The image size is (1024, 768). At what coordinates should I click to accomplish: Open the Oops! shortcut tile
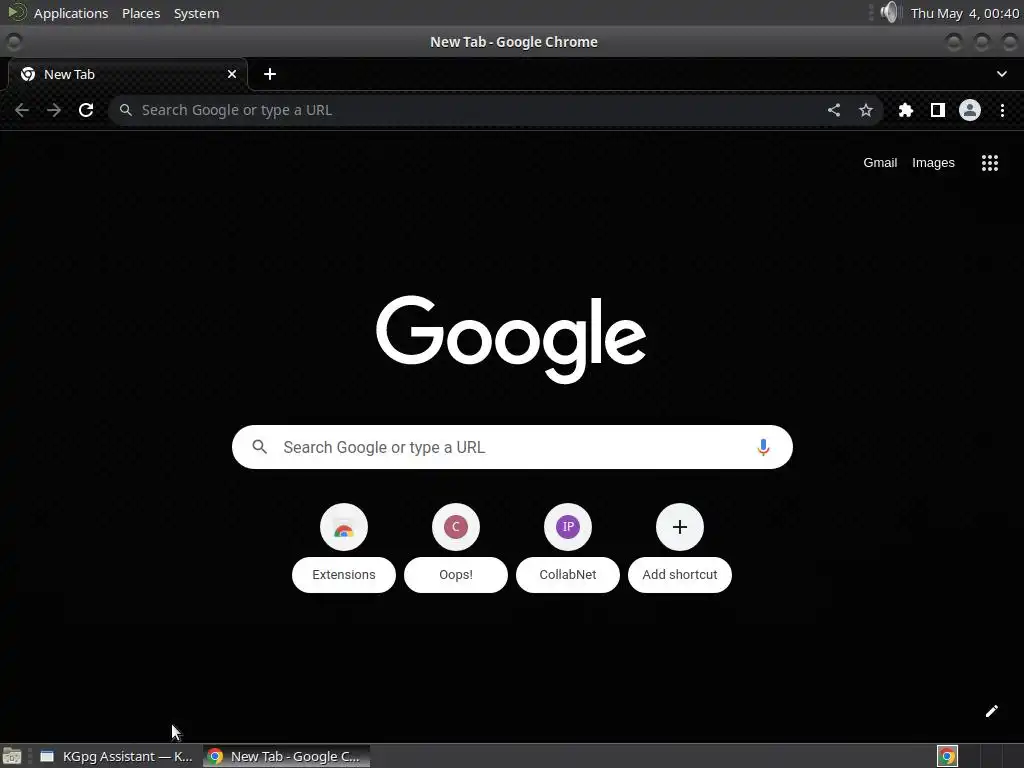click(456, 547)
